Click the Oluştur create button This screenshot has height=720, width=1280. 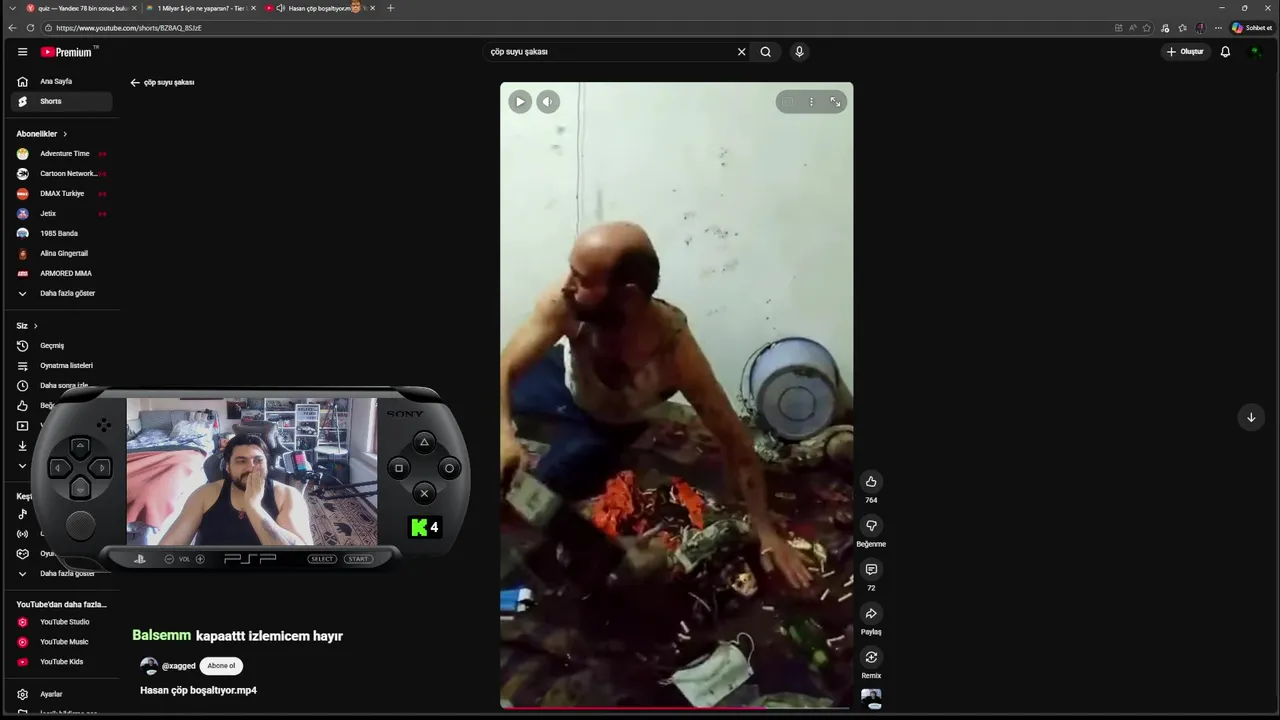(x=1185, y=52)
